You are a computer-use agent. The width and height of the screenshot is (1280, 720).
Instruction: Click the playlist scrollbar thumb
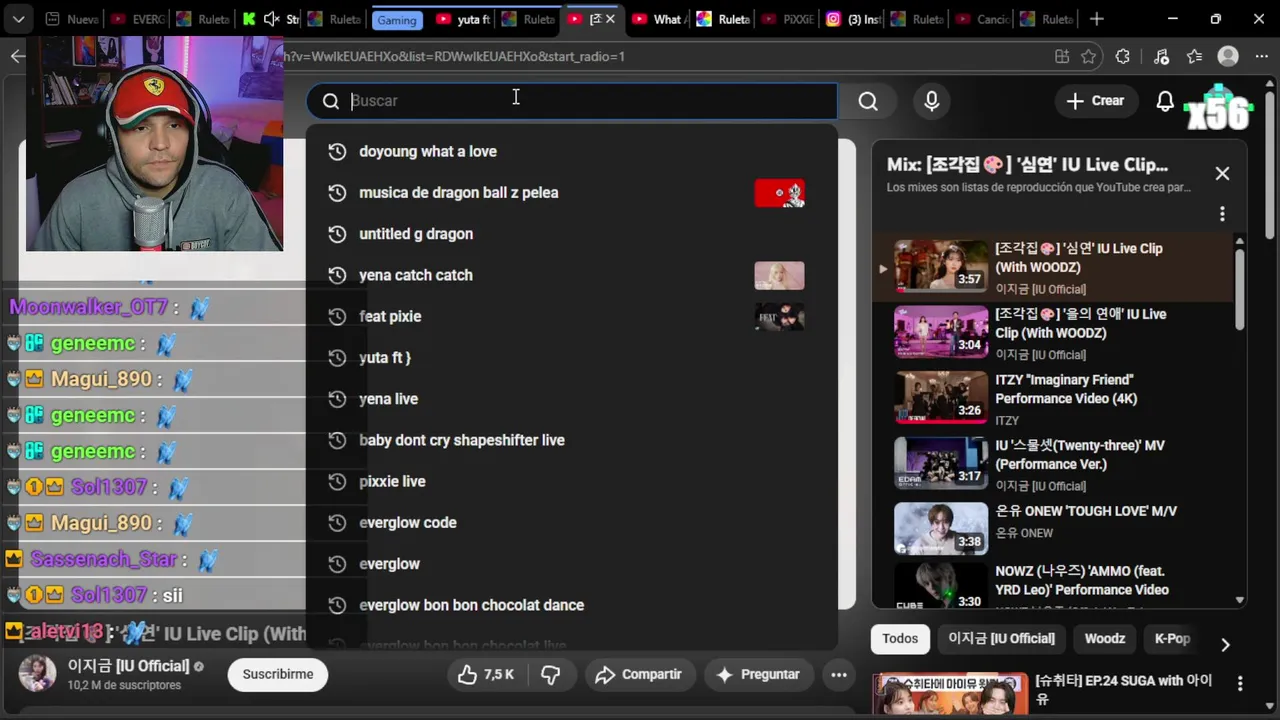pos(1240,290)
